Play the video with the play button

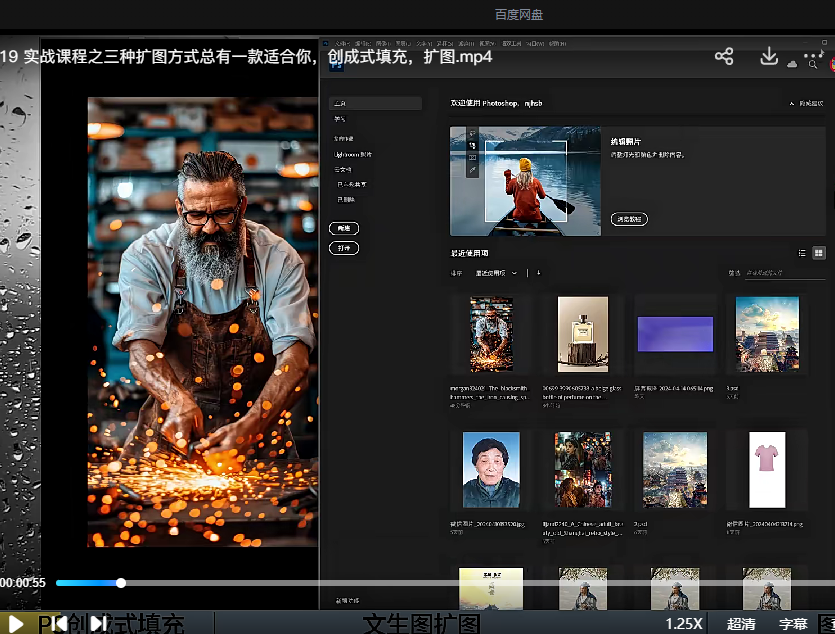(x=15, y=623)
